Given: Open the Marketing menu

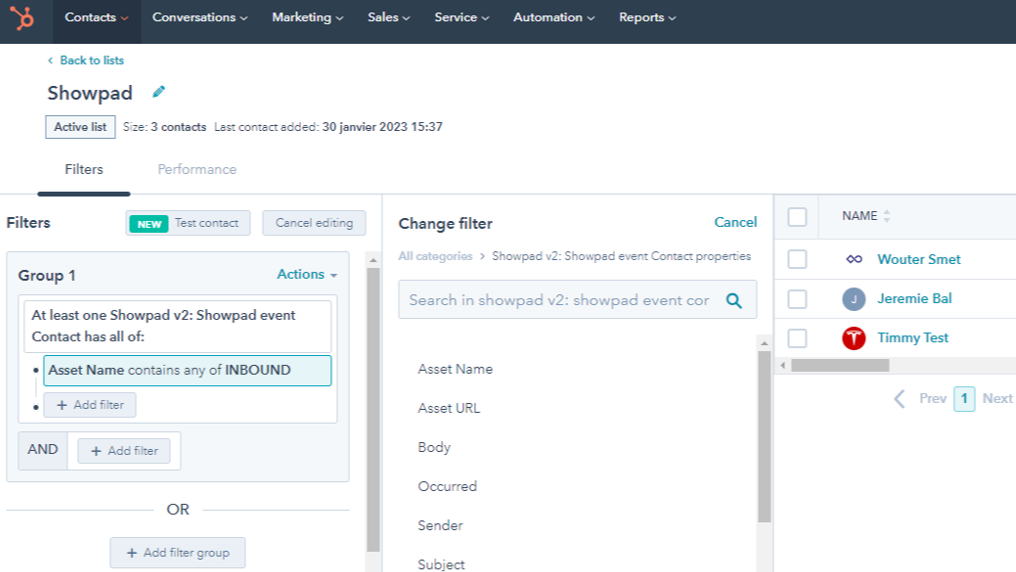Looking at the screenshot, I should tap(307, 17).
